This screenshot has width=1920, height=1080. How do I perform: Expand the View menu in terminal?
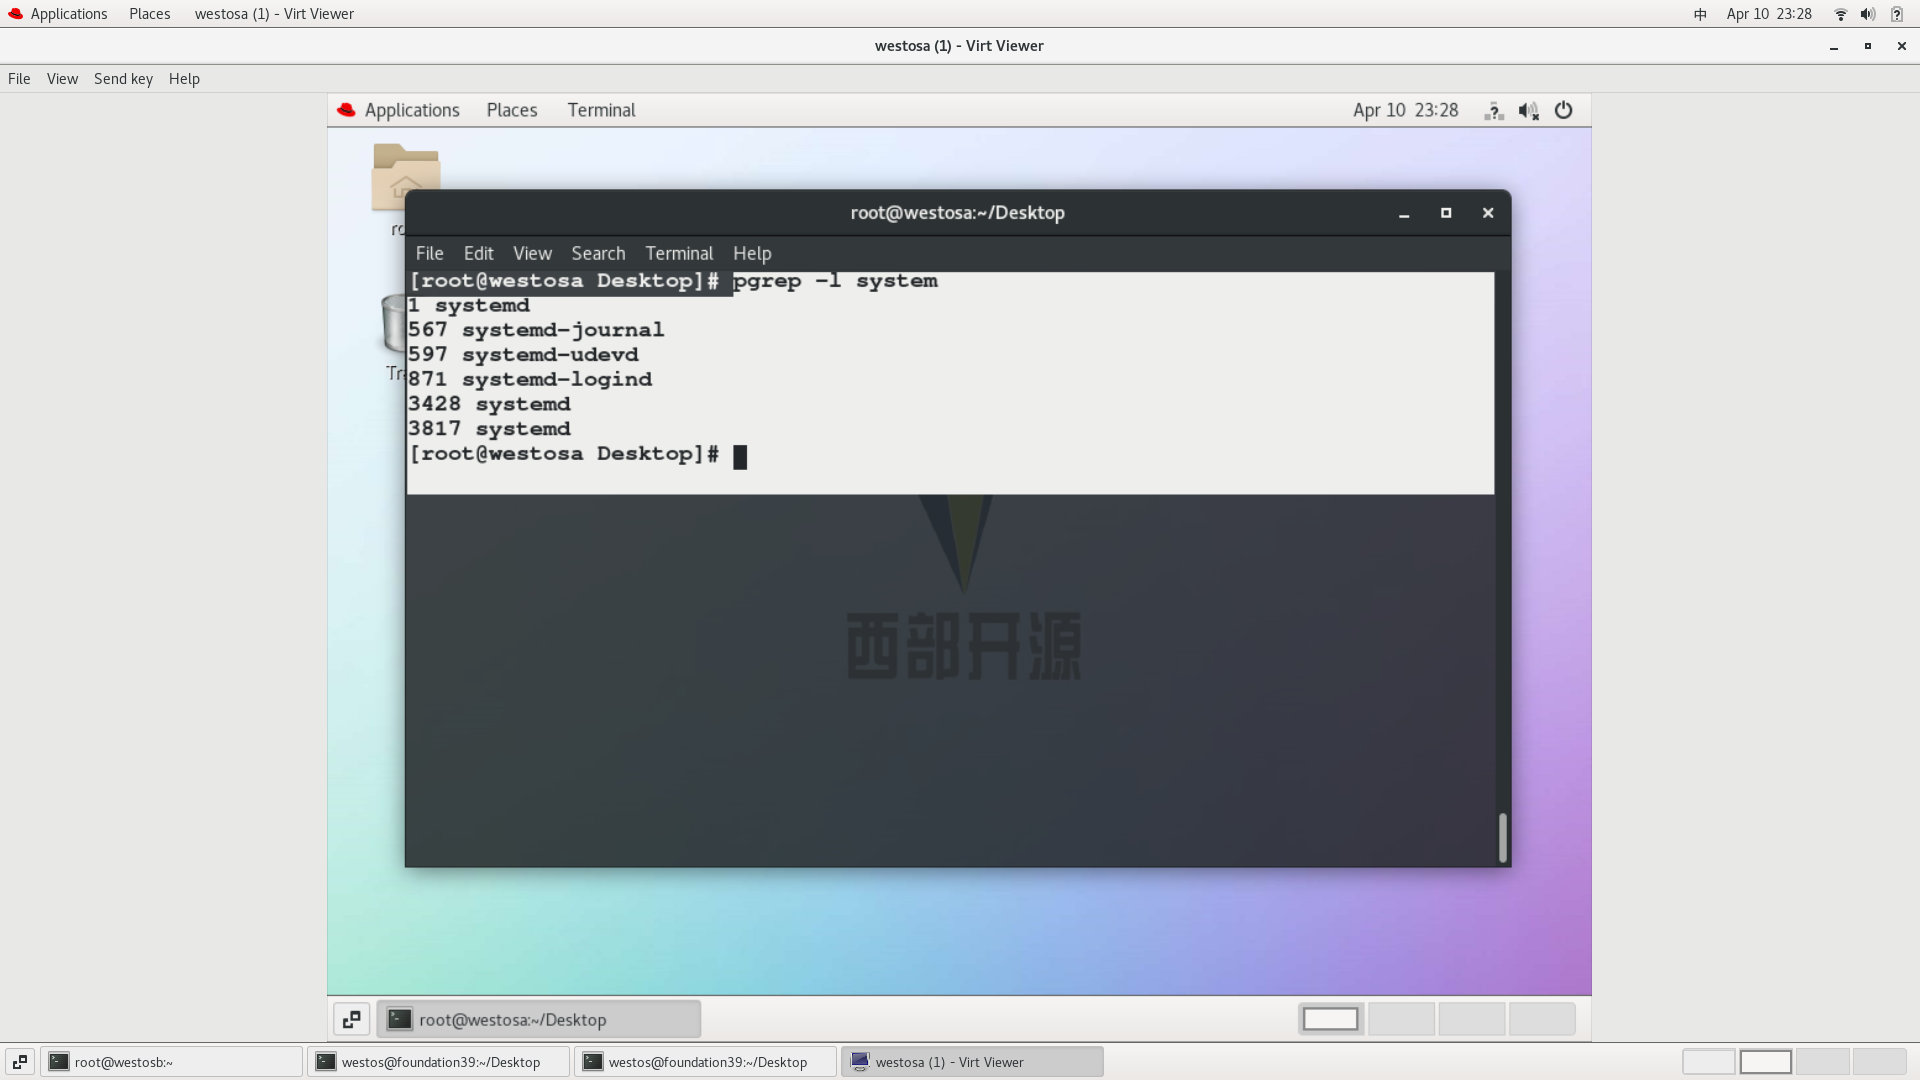[x=531, y=253]
